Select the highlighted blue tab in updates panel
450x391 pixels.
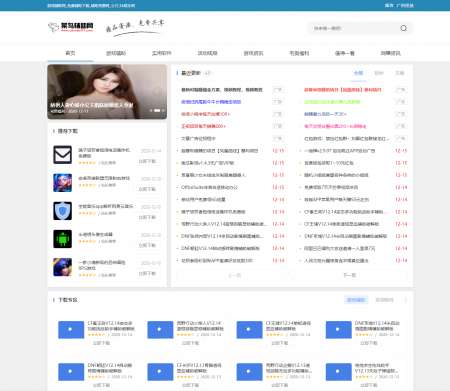pyautogui.click(x=358, y=73)
